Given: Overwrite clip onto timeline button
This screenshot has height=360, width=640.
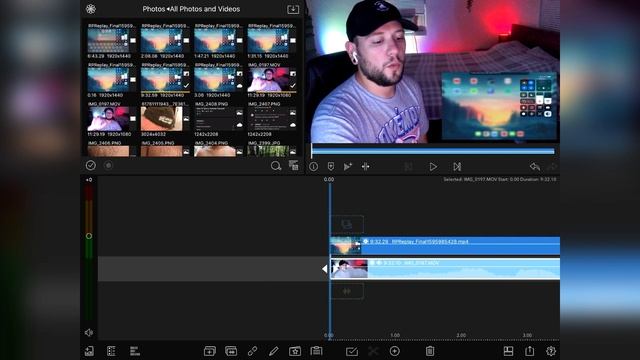Looking at the screenshot, I should [231, 351].
